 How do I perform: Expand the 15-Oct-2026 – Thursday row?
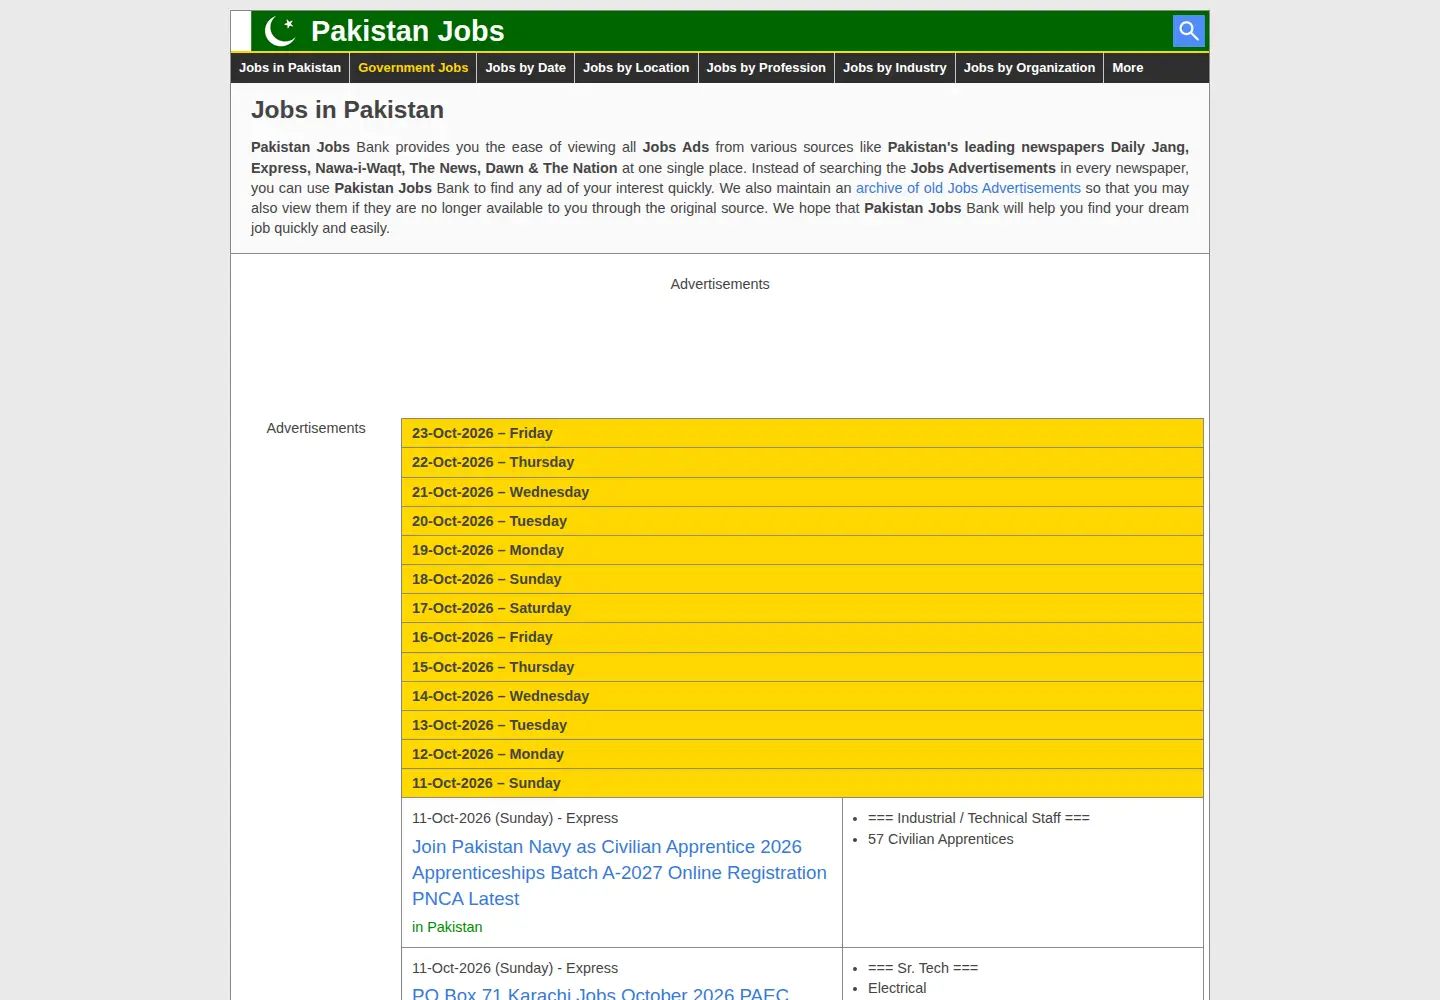point(802,667)
